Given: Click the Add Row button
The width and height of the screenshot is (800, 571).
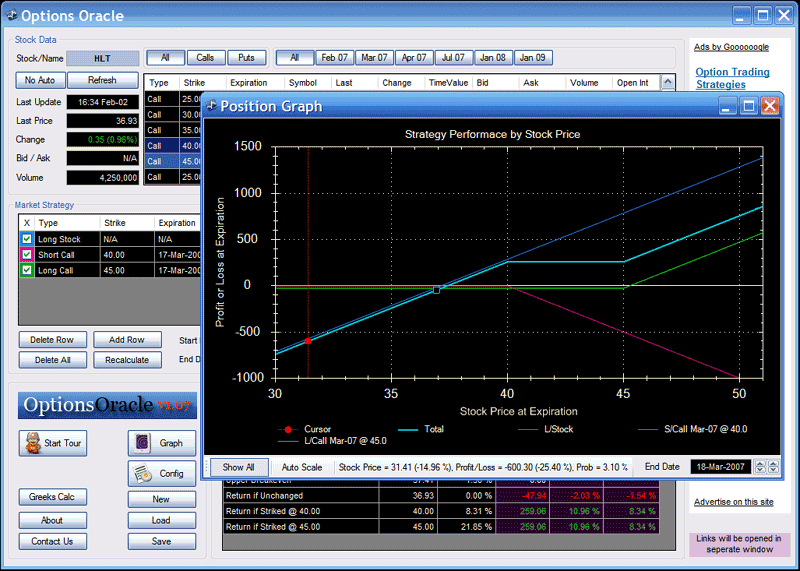Looking at the screenshot, I should coord(127,339).
